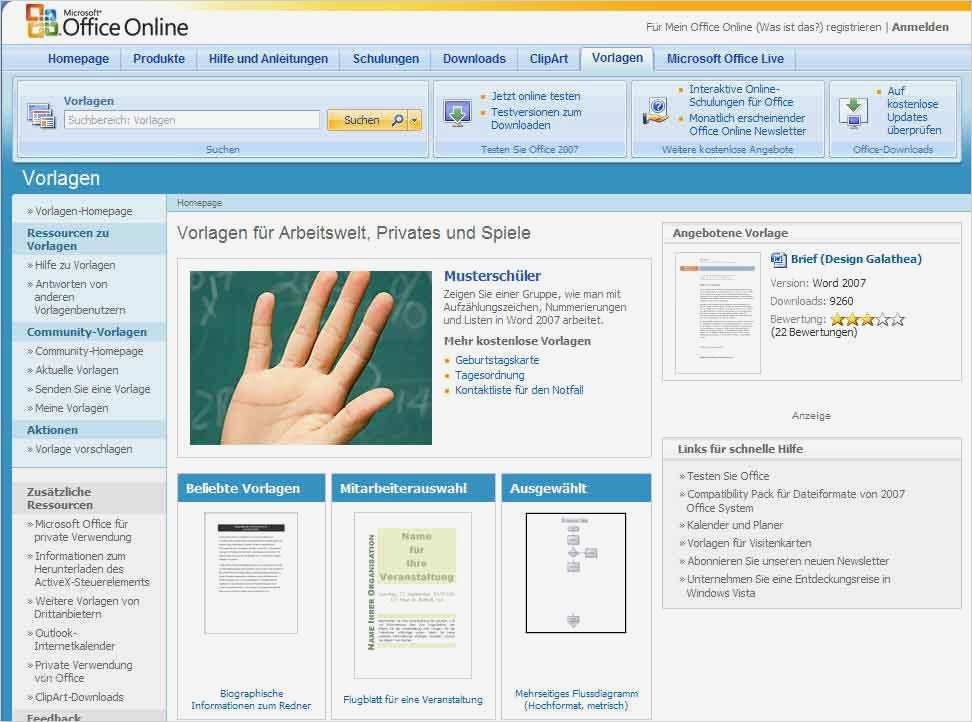Open Geburtstagskarte template link
This screenshot has width=972, height=722.
click(x=497, y=360)
